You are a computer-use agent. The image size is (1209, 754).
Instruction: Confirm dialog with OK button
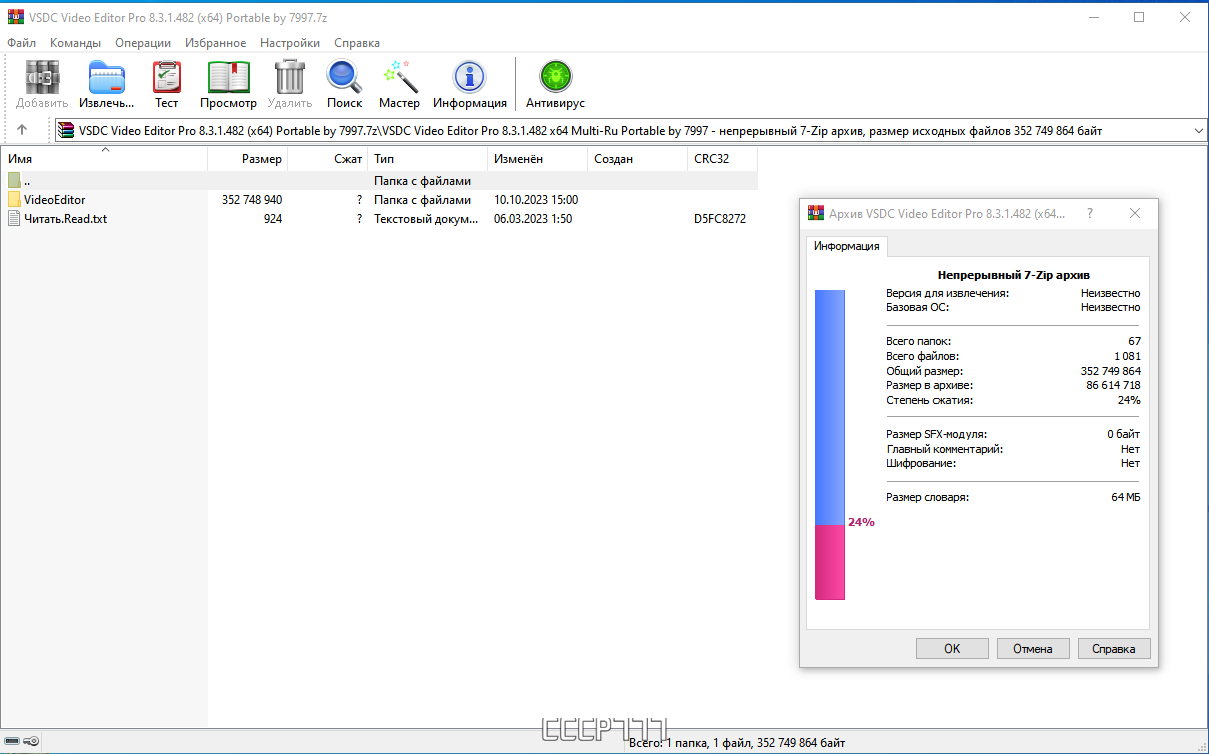952,649
